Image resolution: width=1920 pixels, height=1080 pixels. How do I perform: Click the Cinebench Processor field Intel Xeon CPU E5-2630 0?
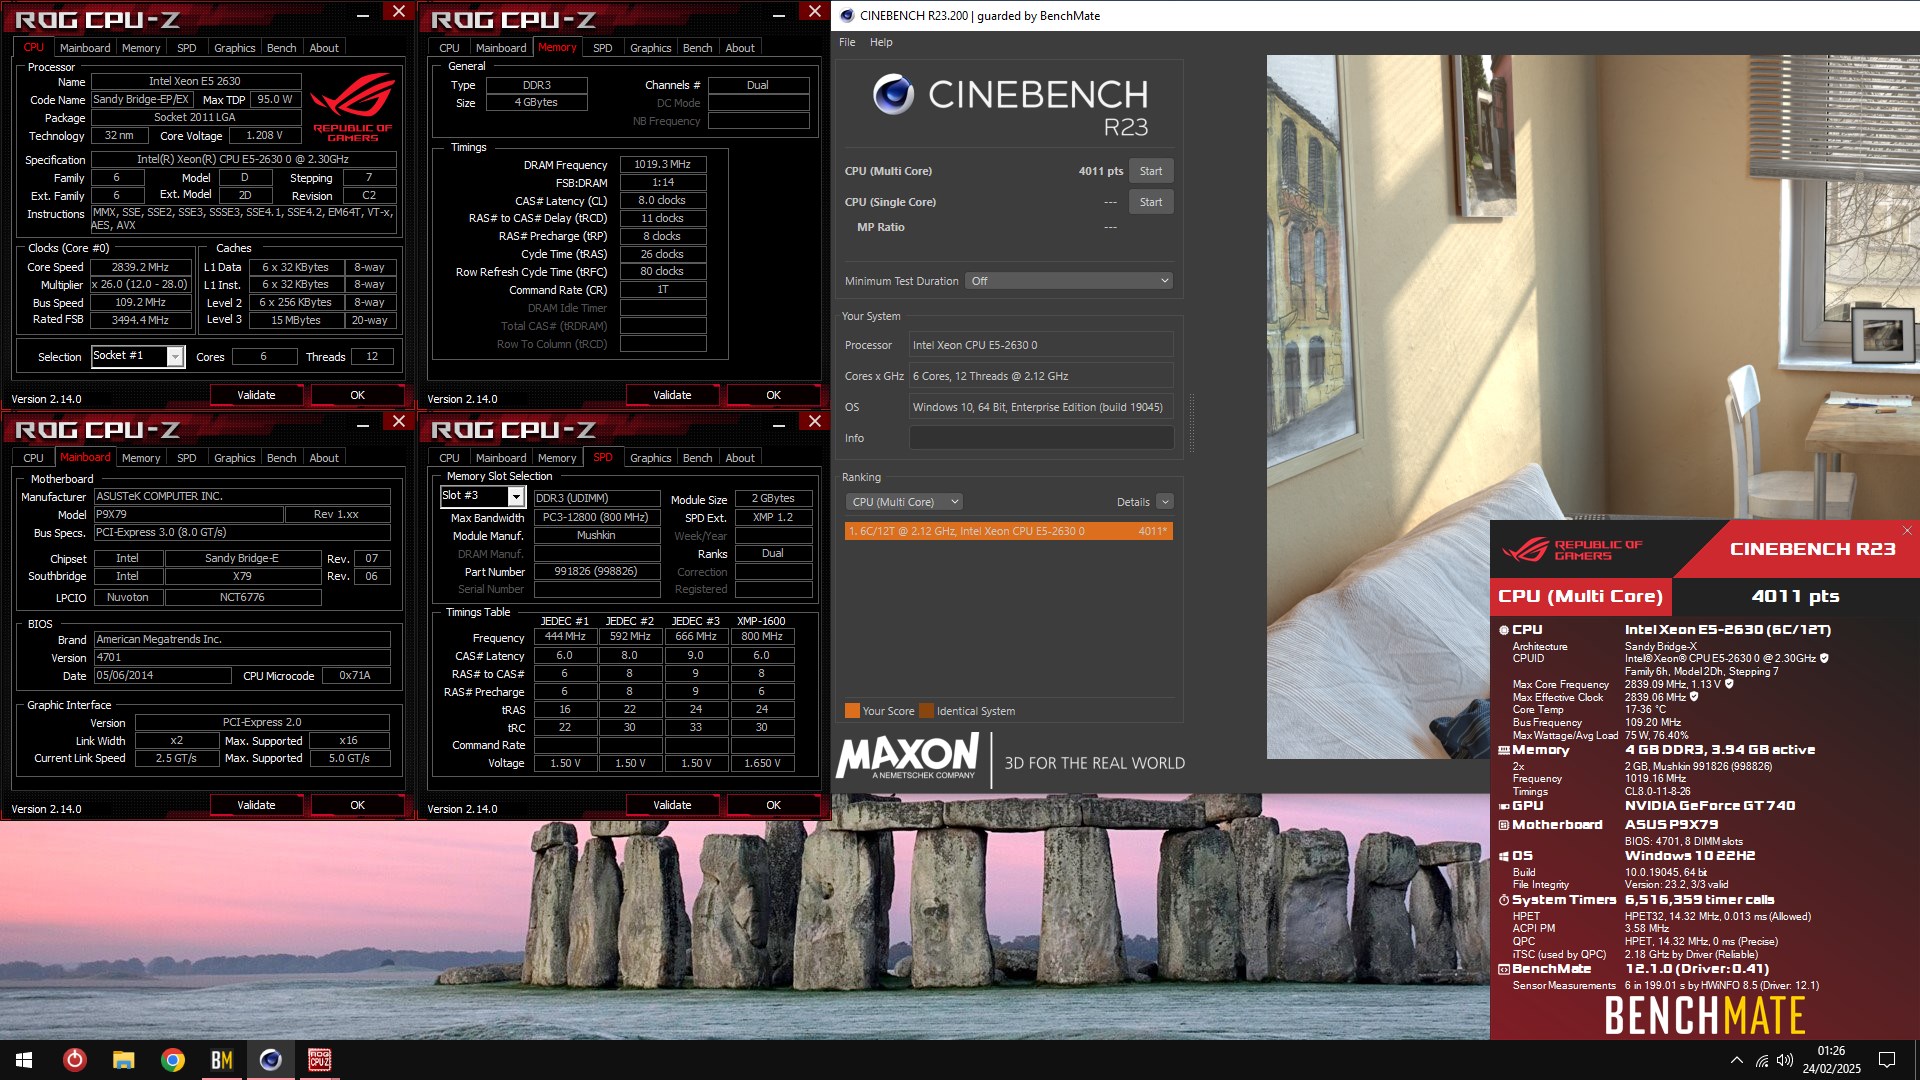[x=1041, y=345]
